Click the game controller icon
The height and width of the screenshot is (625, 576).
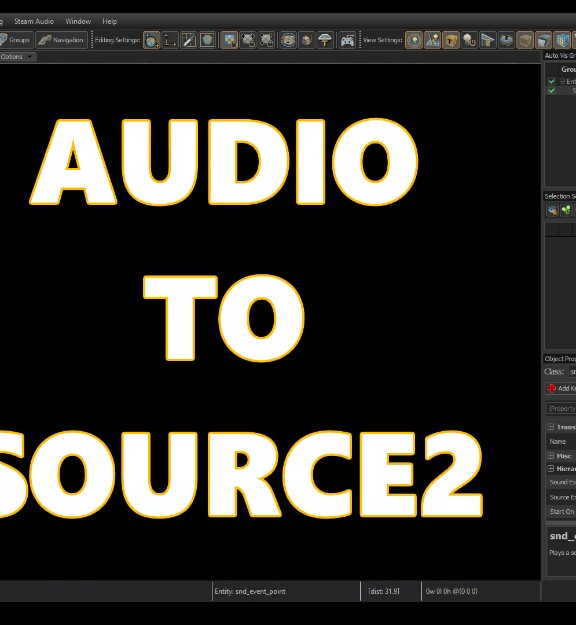click(x=347, y=40)
